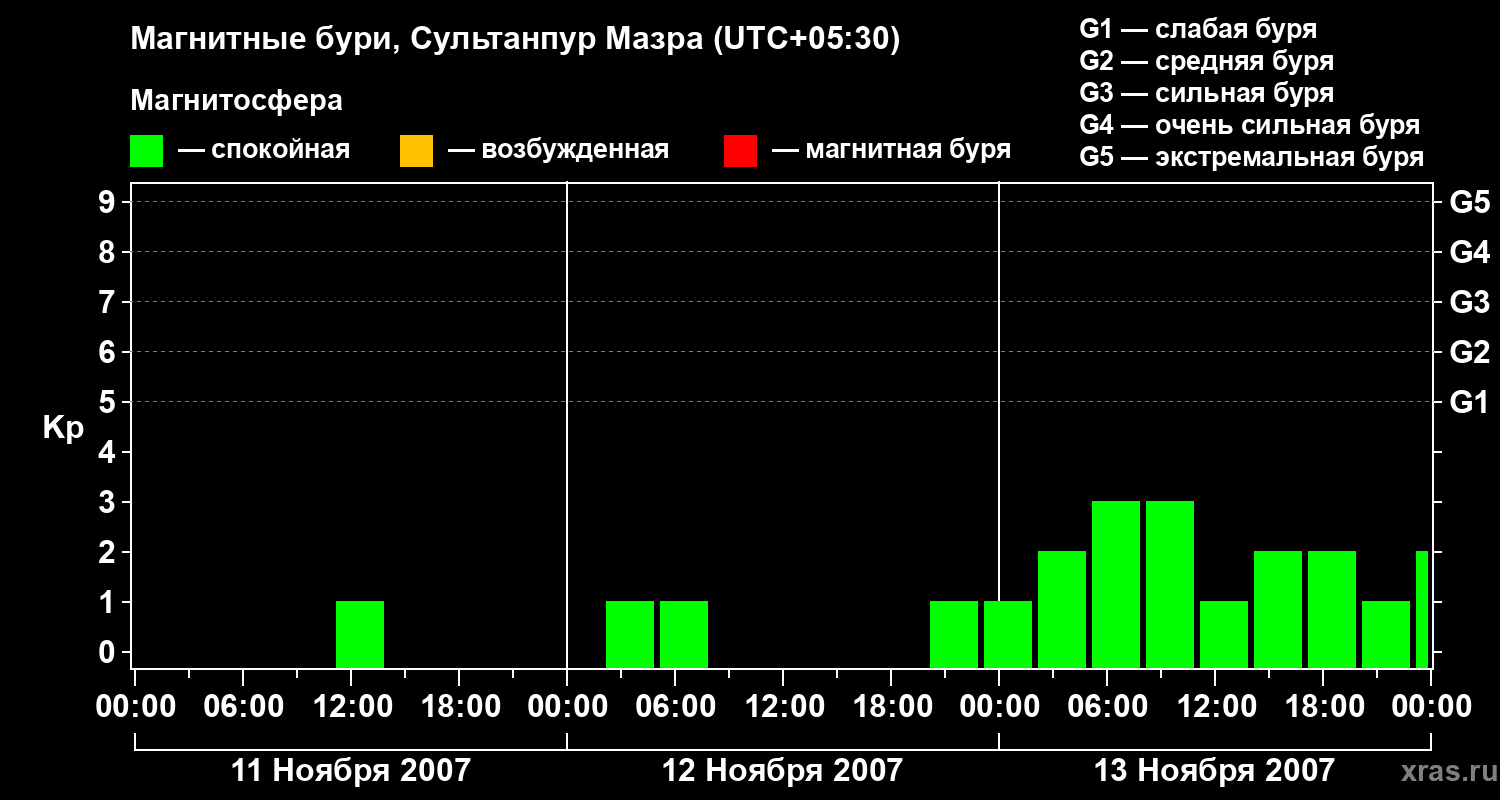Click the Kp 1 bar before midnight on 12 November
This screenshot has width=1500, height=800.
(954, 634)
